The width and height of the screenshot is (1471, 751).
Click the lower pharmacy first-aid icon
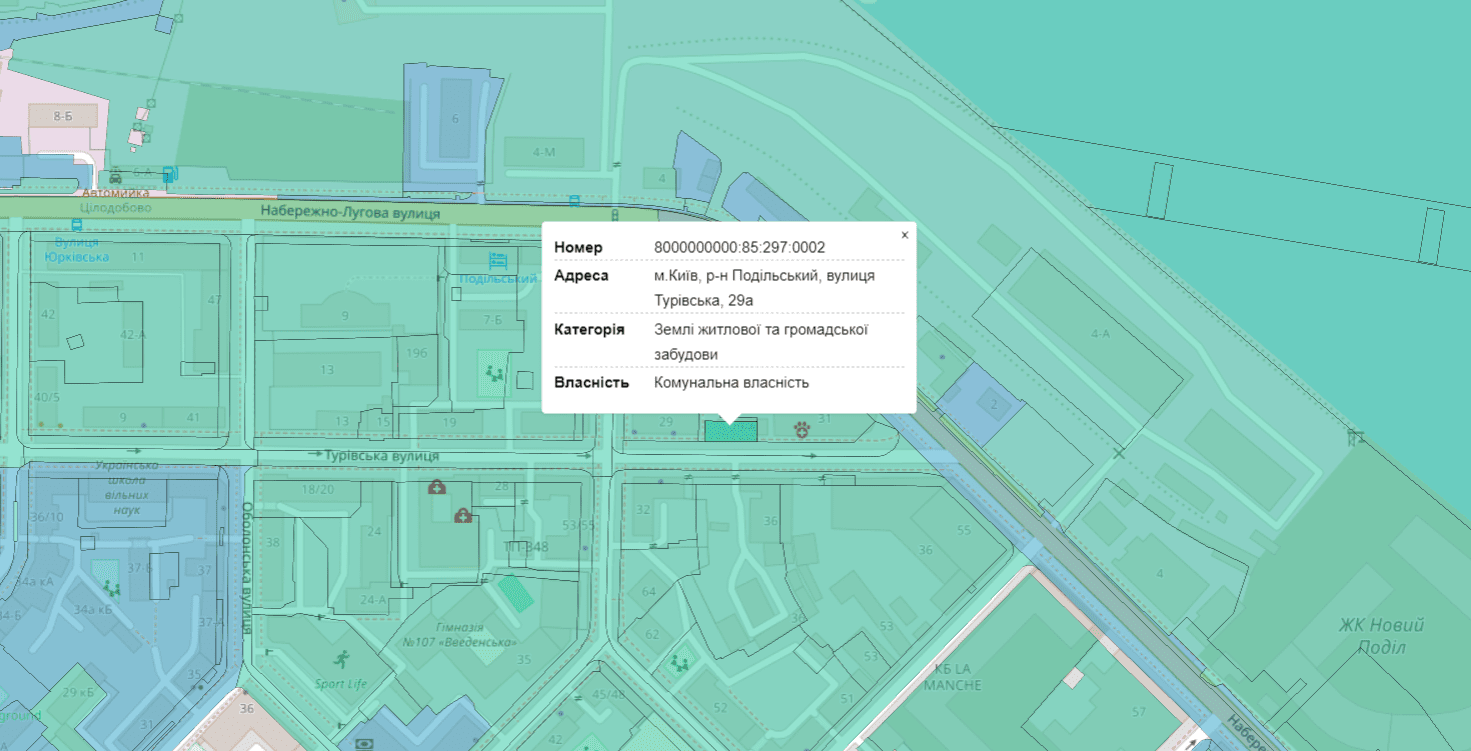462,516
